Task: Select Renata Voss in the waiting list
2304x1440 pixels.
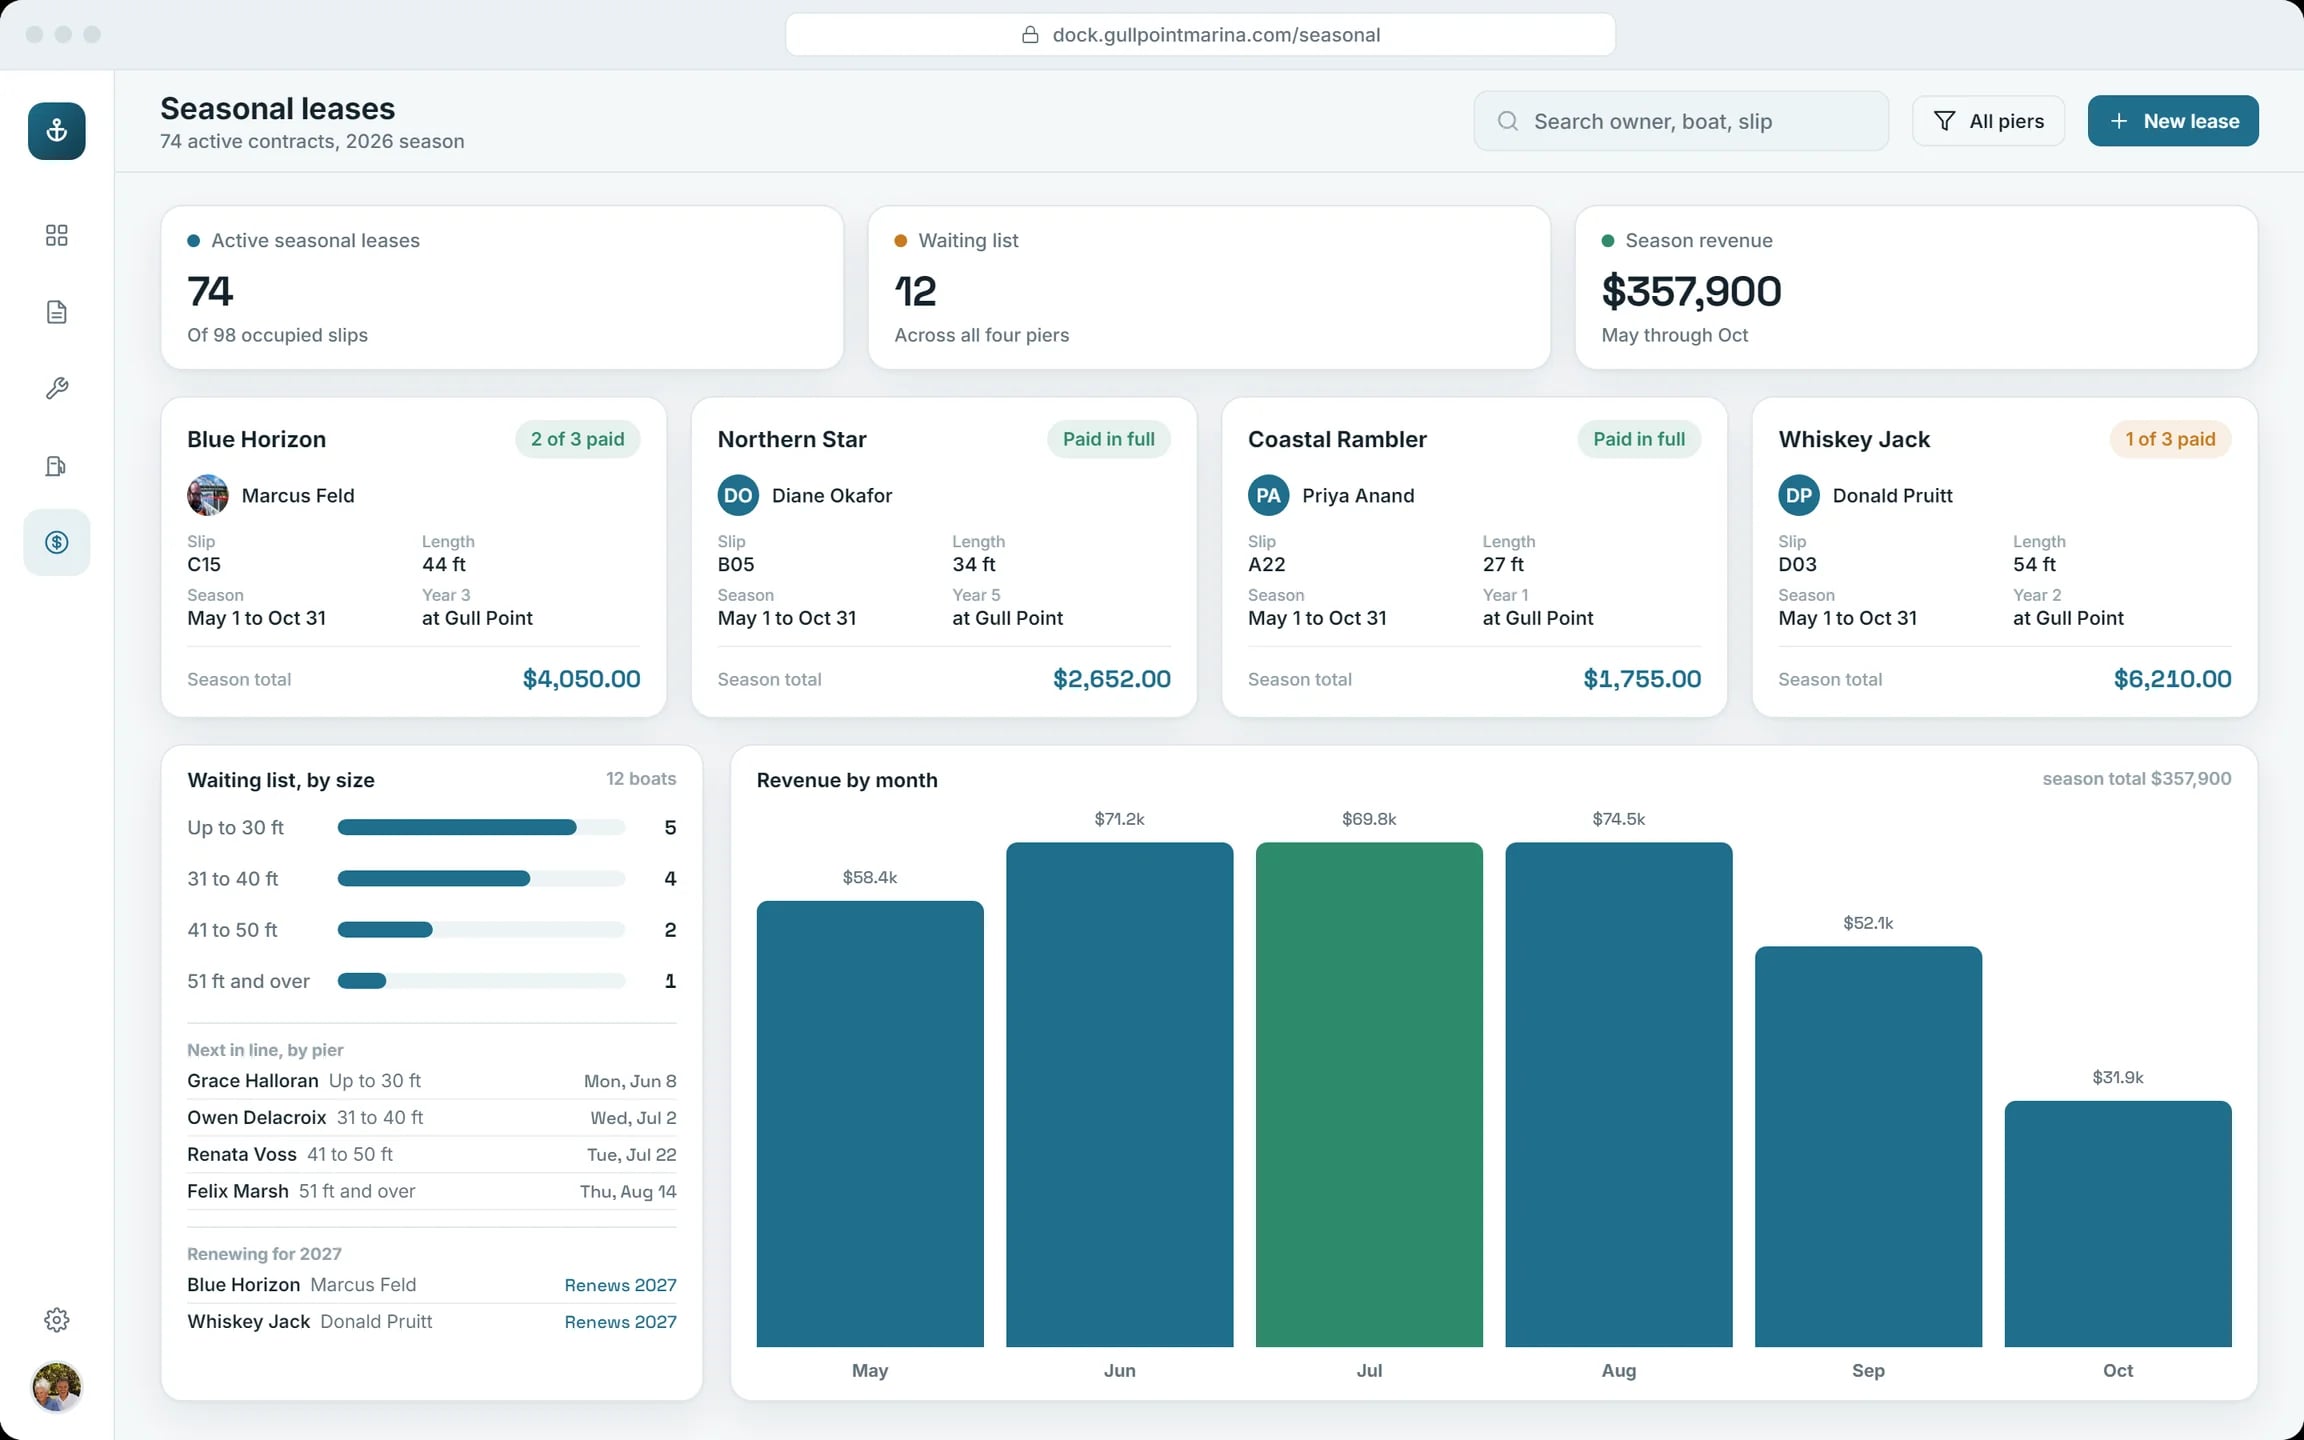Action: (432, 1154)
